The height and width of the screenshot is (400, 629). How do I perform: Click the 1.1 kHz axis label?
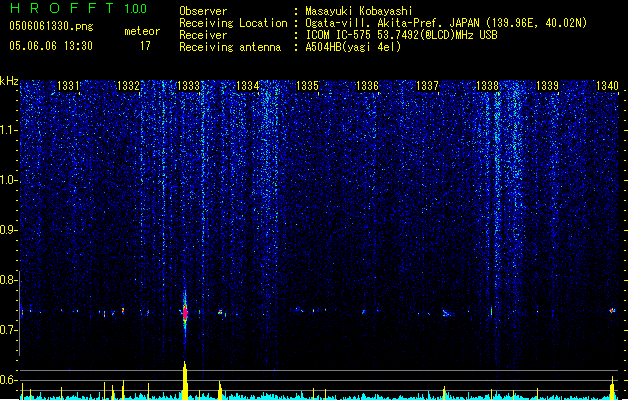pos(7,130)
